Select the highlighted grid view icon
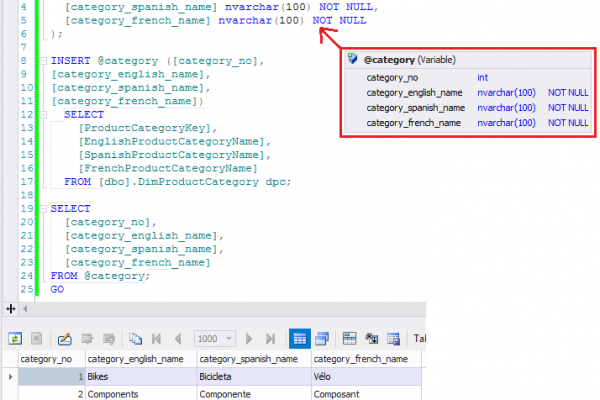Screen dimensions: 600x400 300,339
